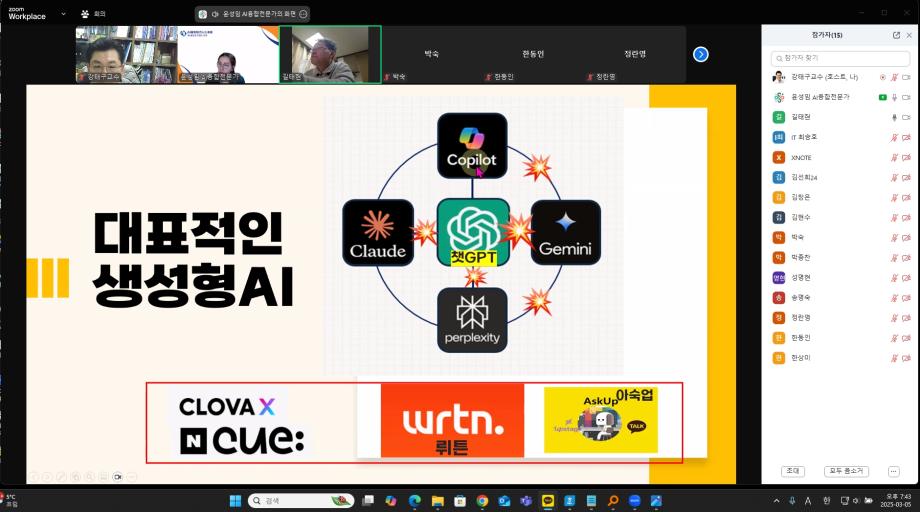
Task: Toggle video icon for IT 최승호
Action: click(x=906, y=138)
